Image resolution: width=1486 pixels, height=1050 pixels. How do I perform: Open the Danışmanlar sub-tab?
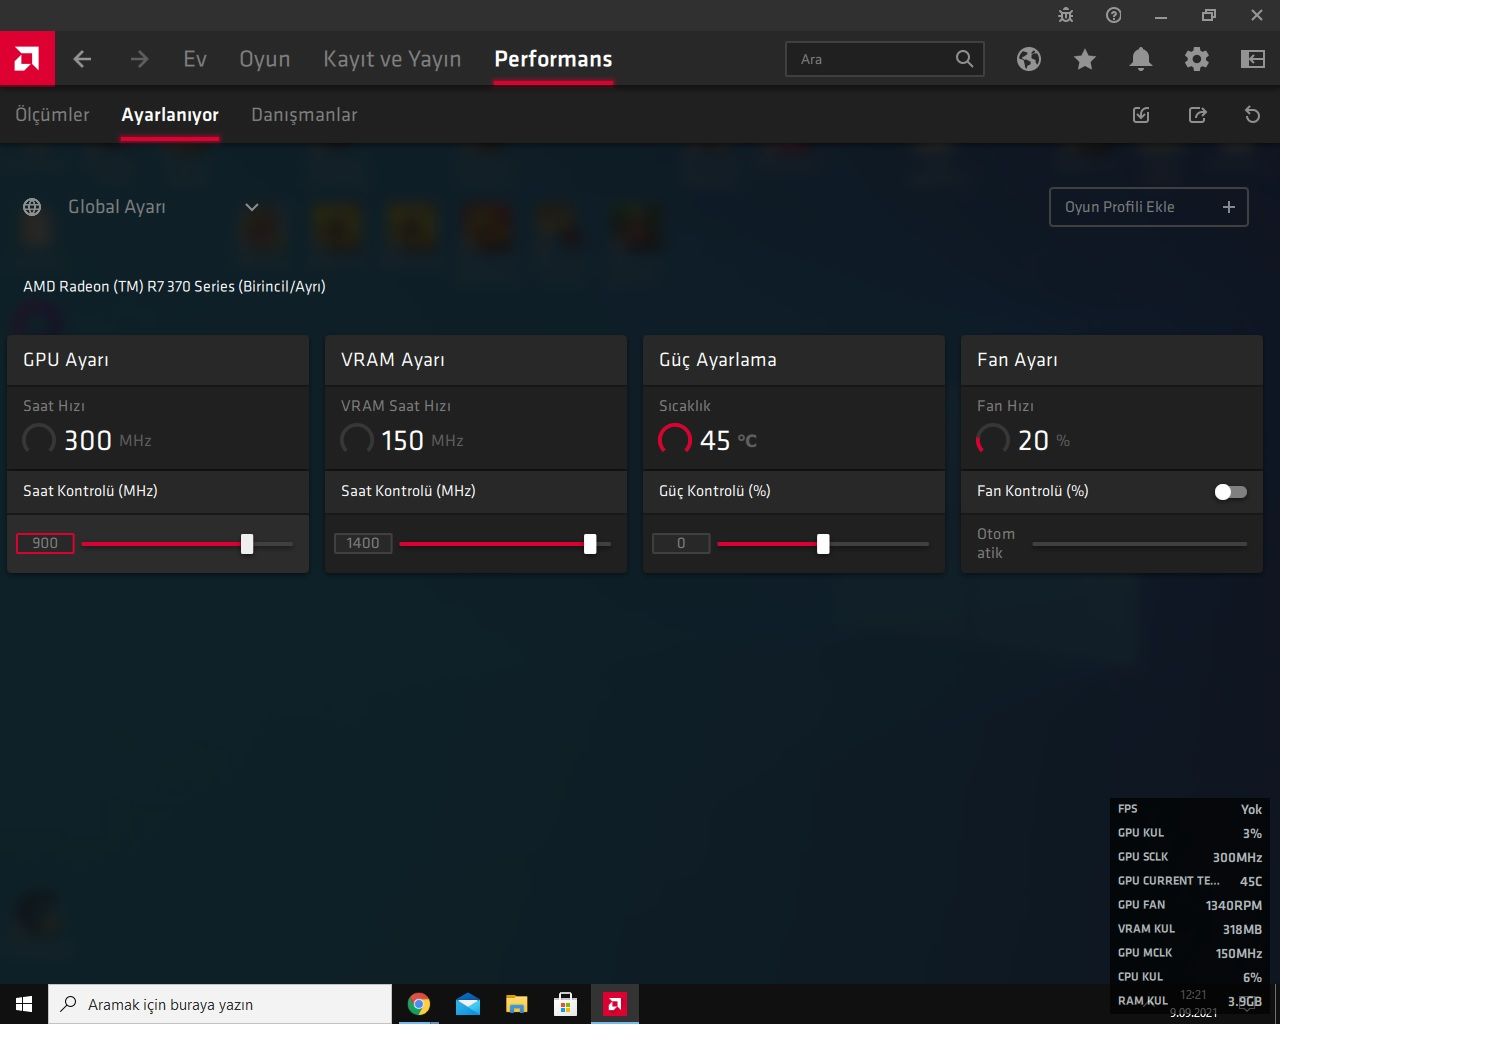(304, 115)
